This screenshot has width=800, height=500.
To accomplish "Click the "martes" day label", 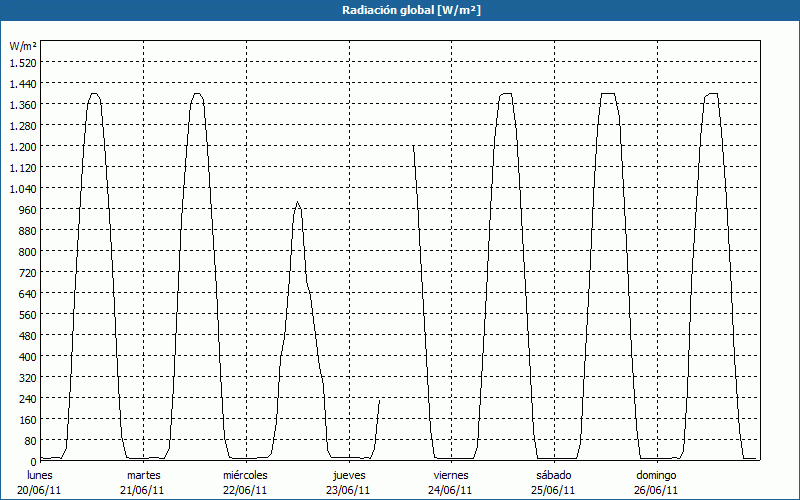I will (x=143, y=475).
